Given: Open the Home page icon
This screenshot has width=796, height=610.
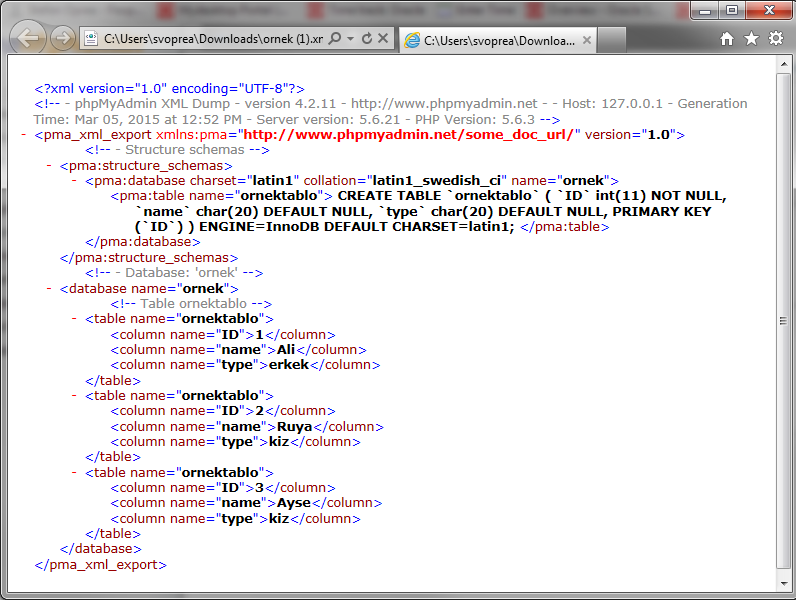Looking at the screenshot, I should tap(727, 39).
